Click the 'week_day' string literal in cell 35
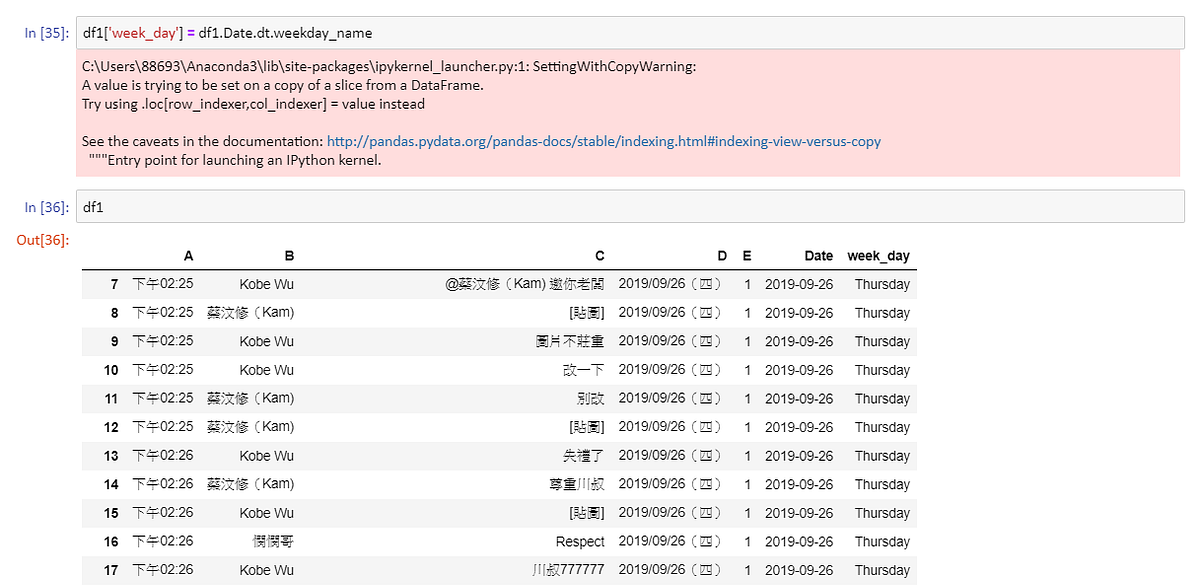The width and height of the screenshot is (1200, 588). (121, 33)
